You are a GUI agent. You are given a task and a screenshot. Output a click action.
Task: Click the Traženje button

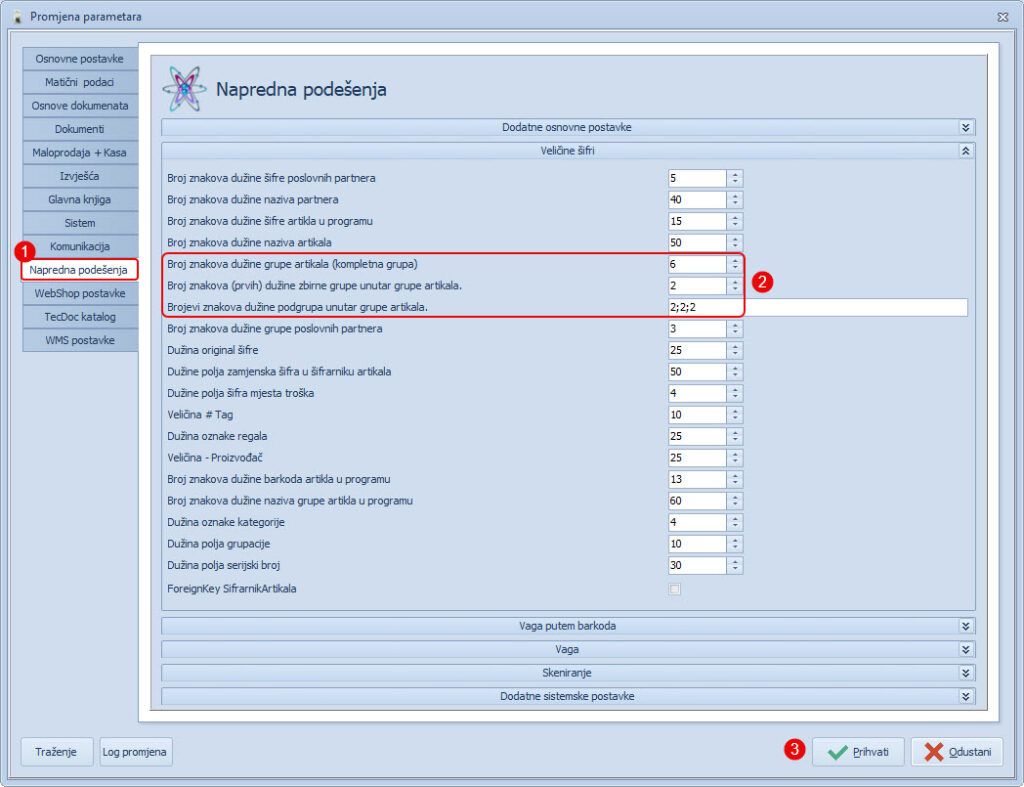point(57,752)
